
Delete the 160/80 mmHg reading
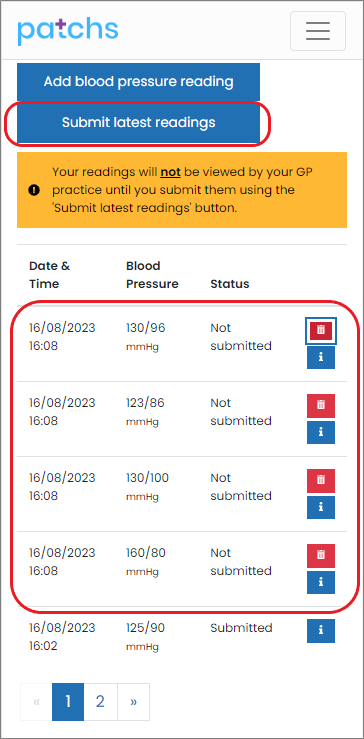click(321, 556)
